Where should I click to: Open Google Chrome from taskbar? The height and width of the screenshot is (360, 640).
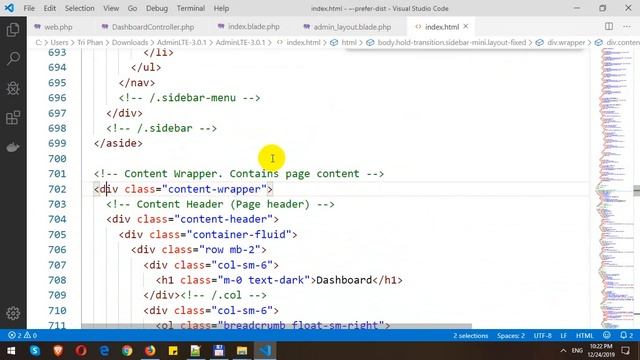tap(127, 351)
